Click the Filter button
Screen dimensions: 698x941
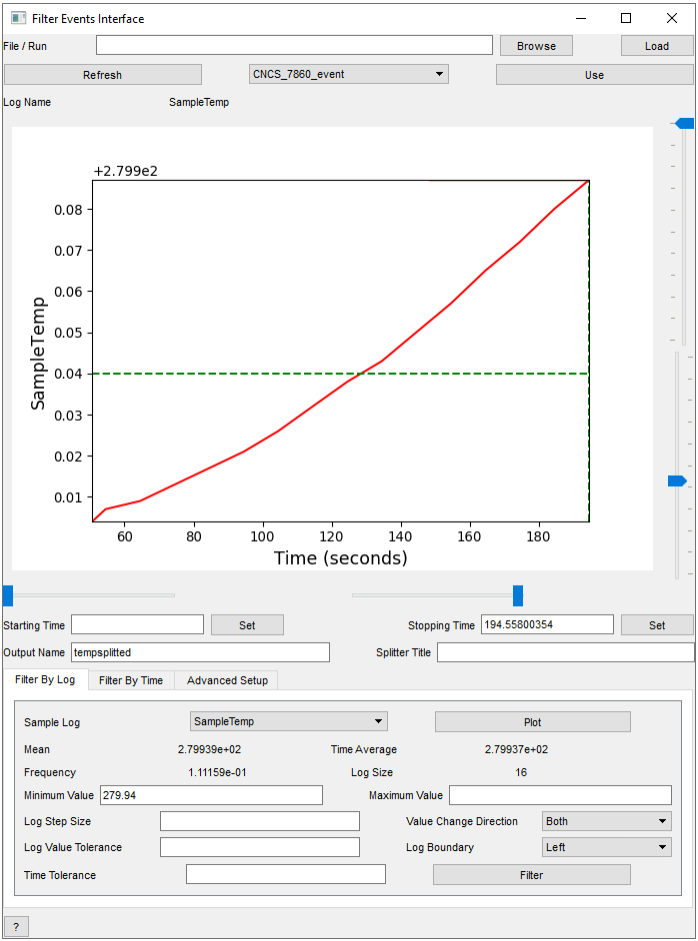click(531, 875)
